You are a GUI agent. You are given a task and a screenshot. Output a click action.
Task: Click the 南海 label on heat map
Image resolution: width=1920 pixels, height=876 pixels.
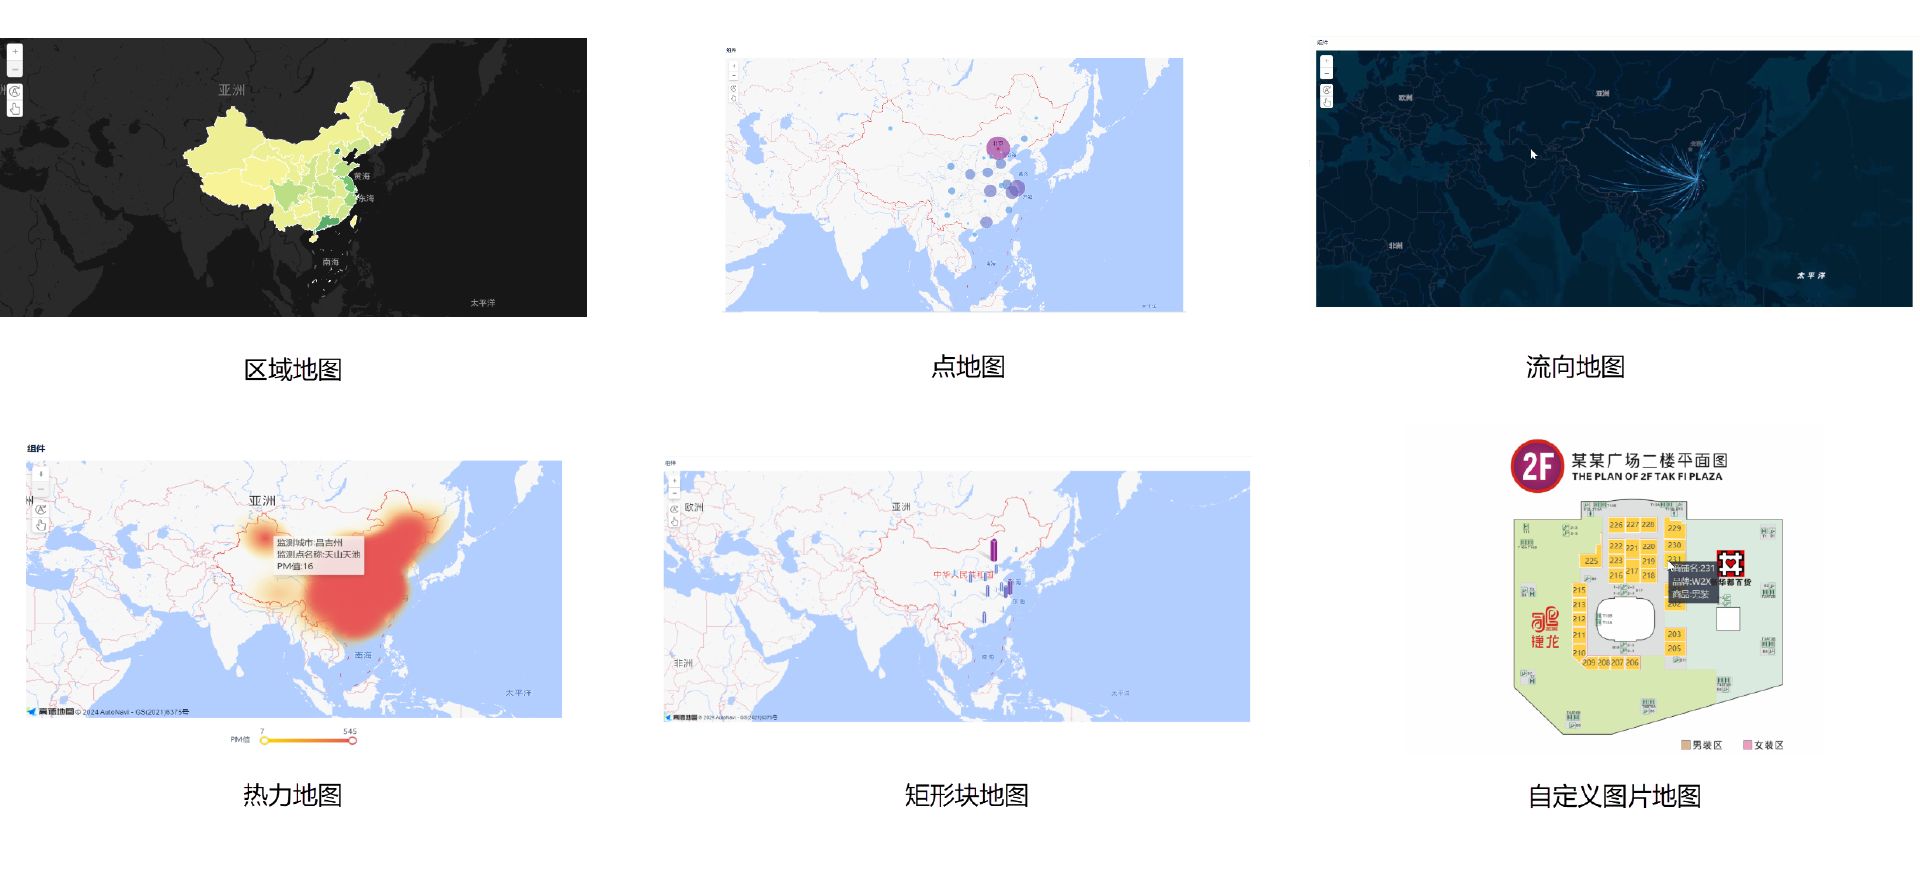click(362, 655)
